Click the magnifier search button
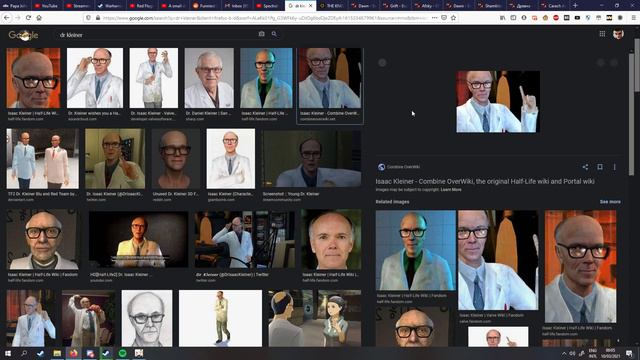Screen dimensions: 640x360 point(274,34)
